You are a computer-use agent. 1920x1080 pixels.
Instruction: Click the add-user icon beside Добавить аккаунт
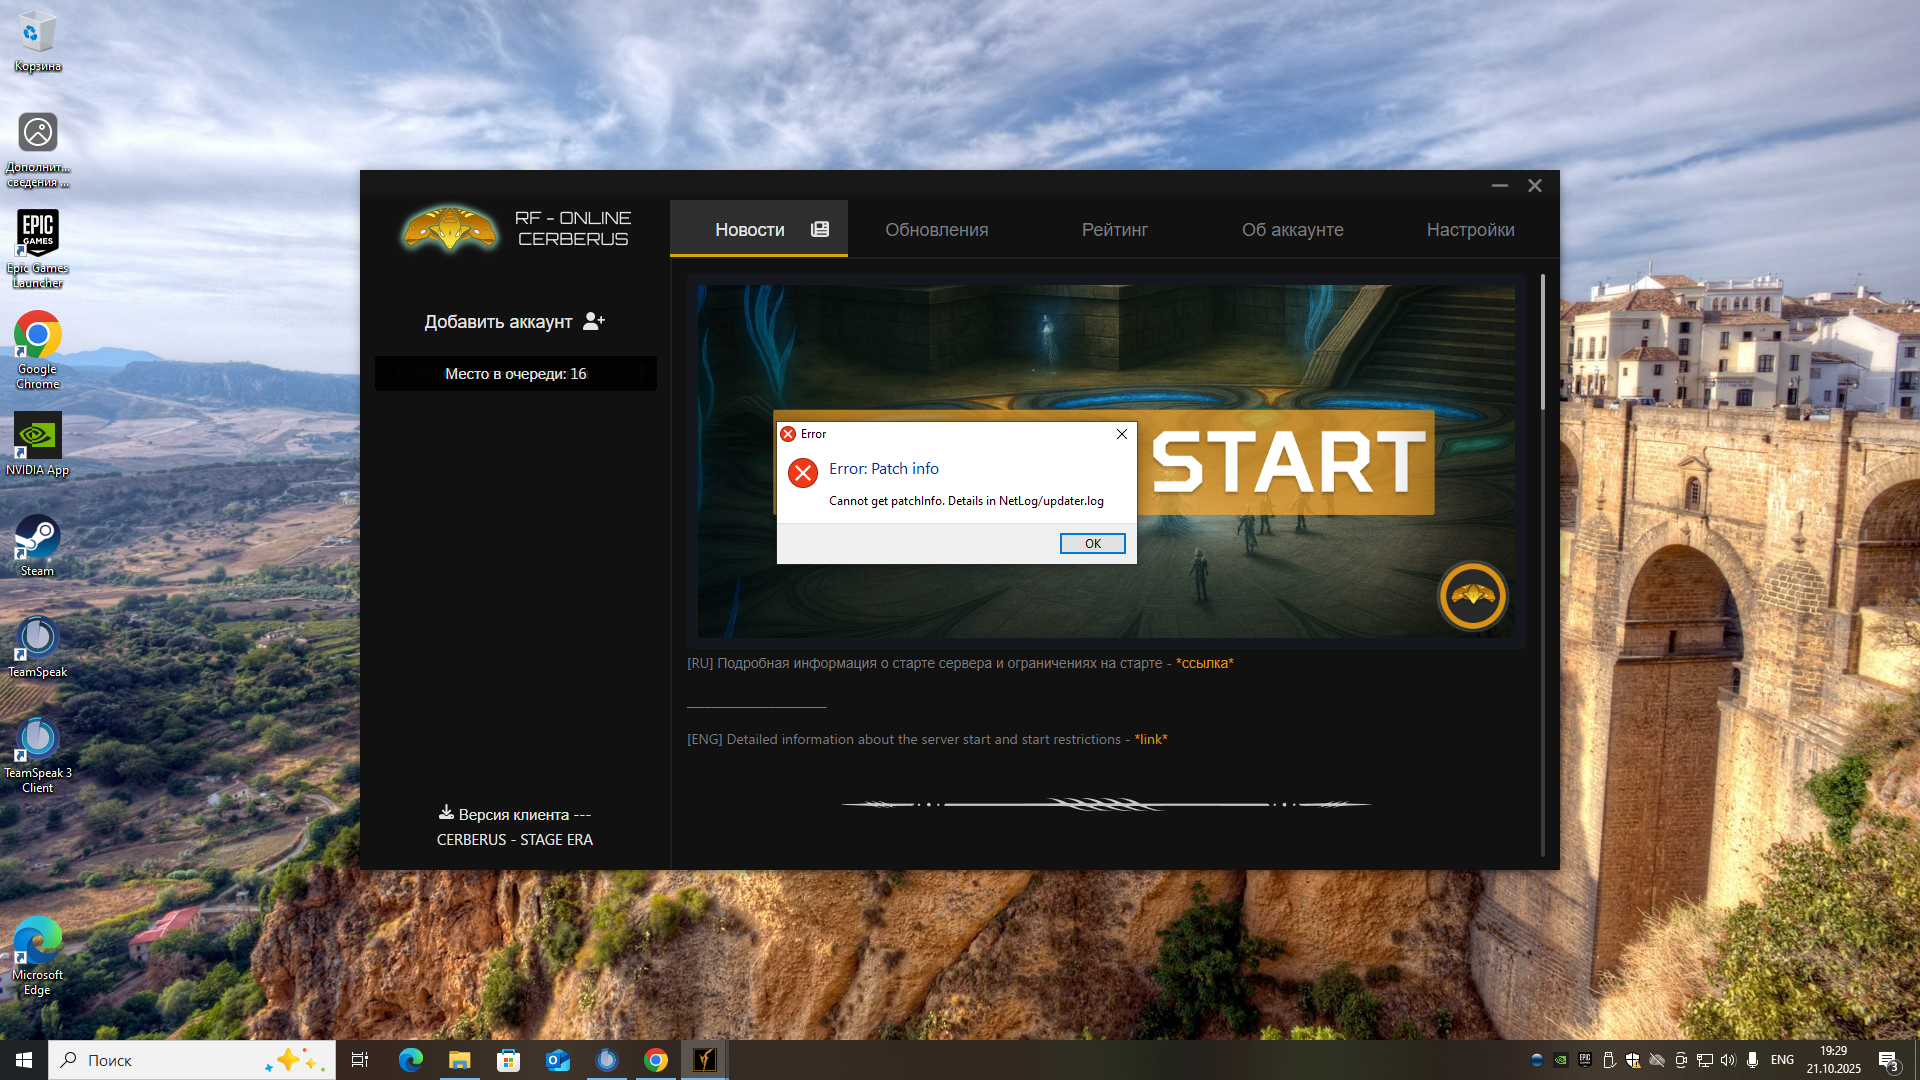594,321
